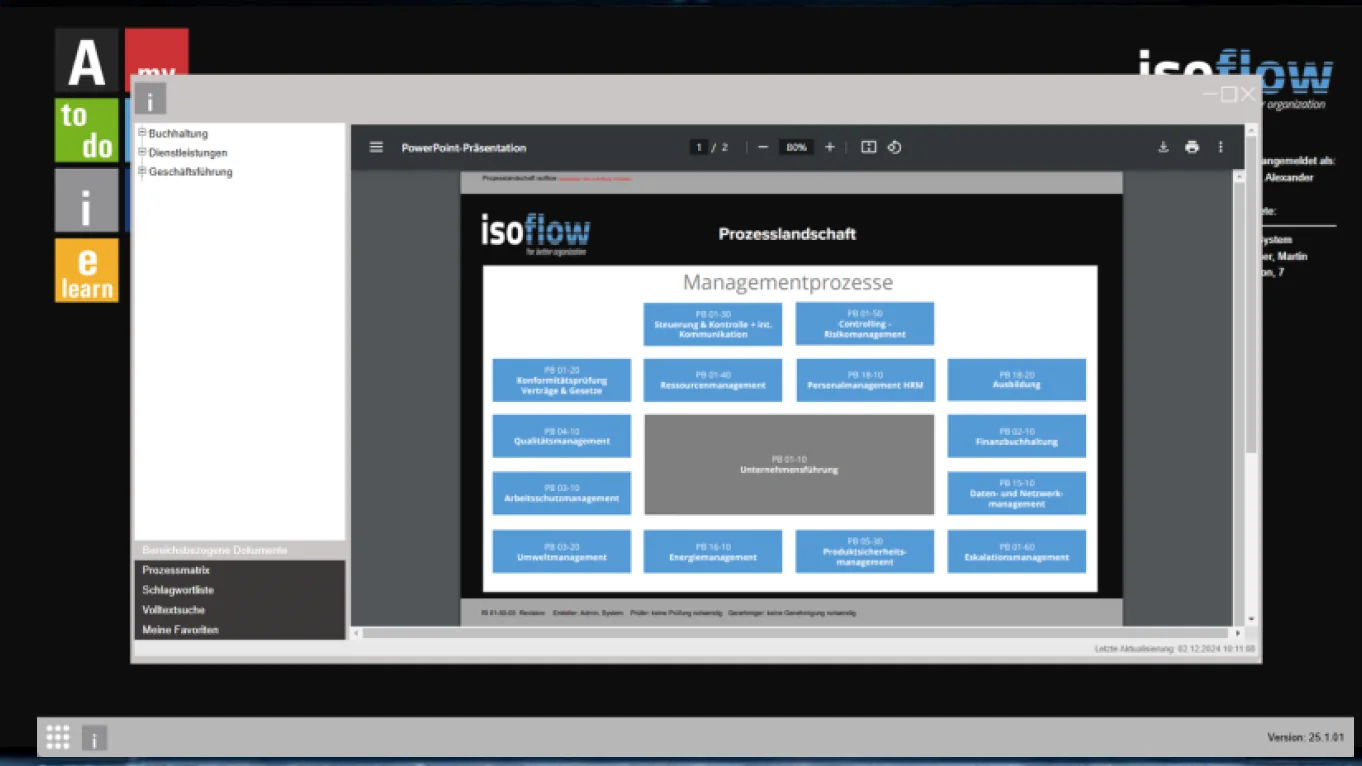Open the PB 02-10 Finanzbuchhaltung process
The image size is (1362, 766).
(x=1017, y=436)
